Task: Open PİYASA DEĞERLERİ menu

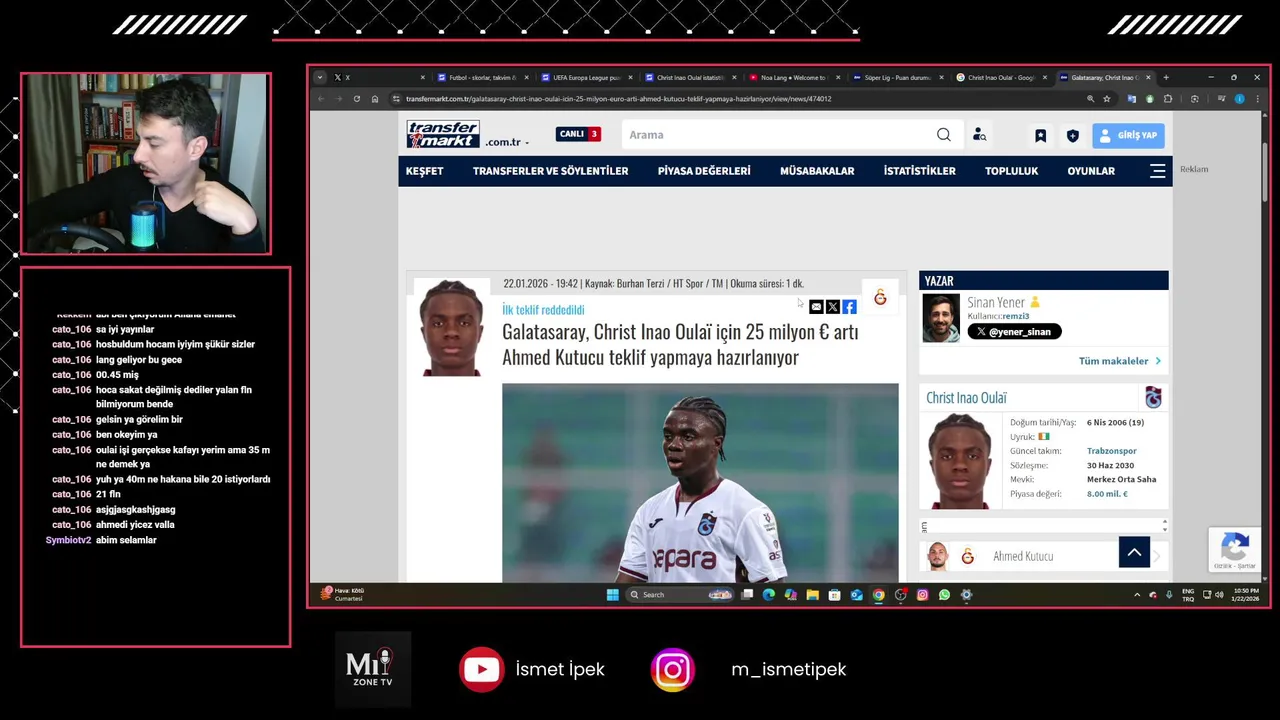Action: click(704, 171)
